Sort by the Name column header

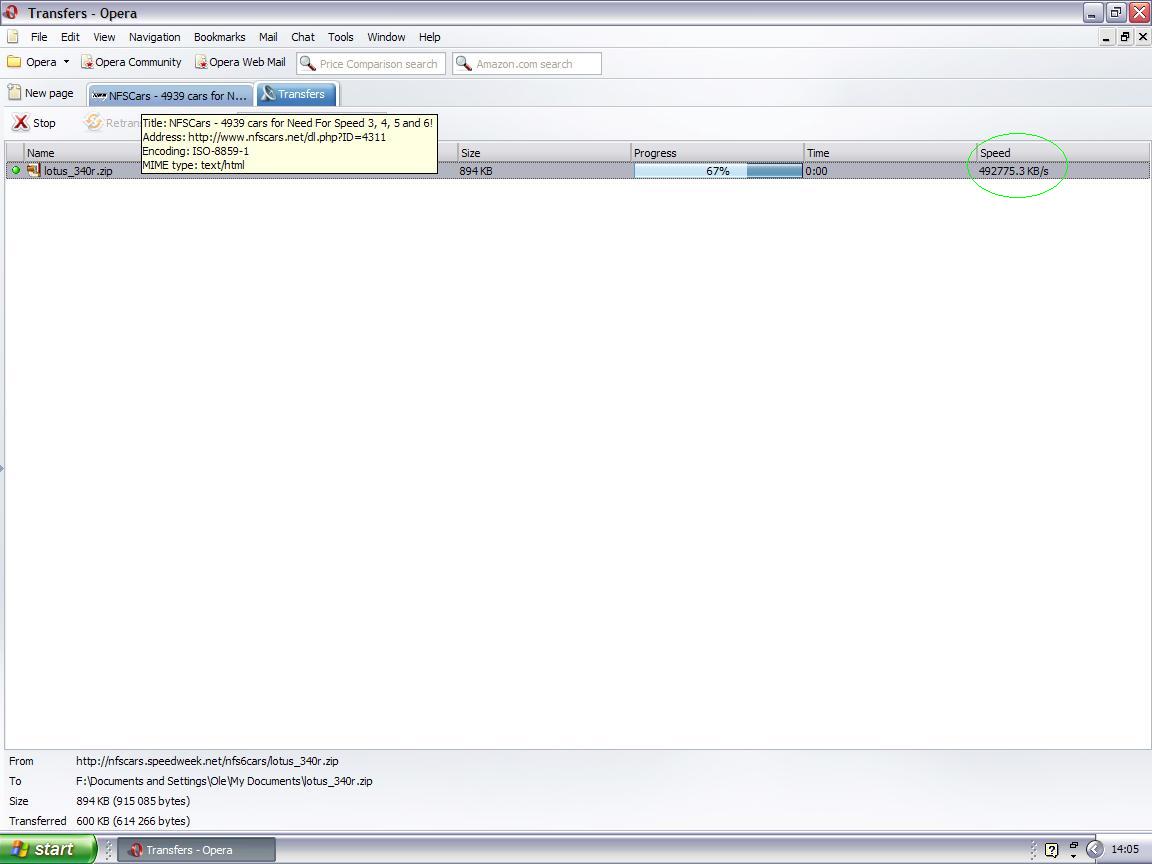239,153
